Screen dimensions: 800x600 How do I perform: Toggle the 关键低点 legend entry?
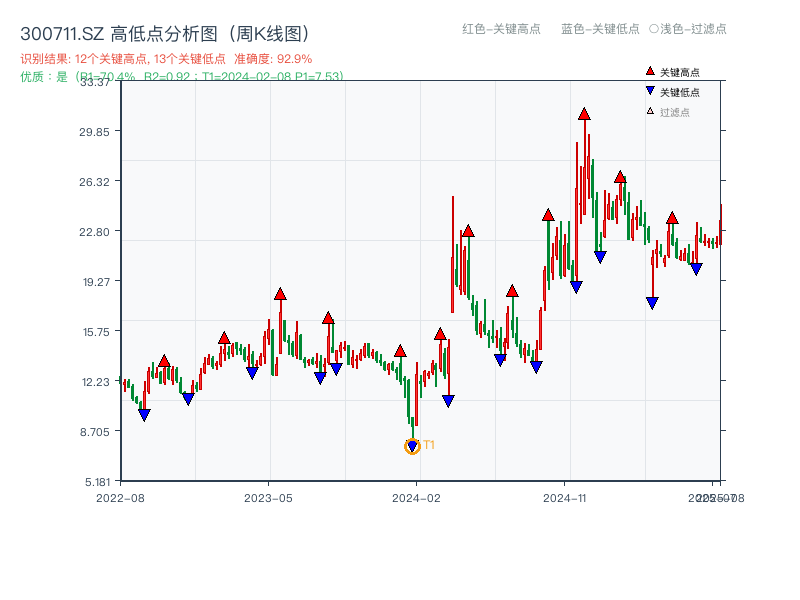click(672, 92)
